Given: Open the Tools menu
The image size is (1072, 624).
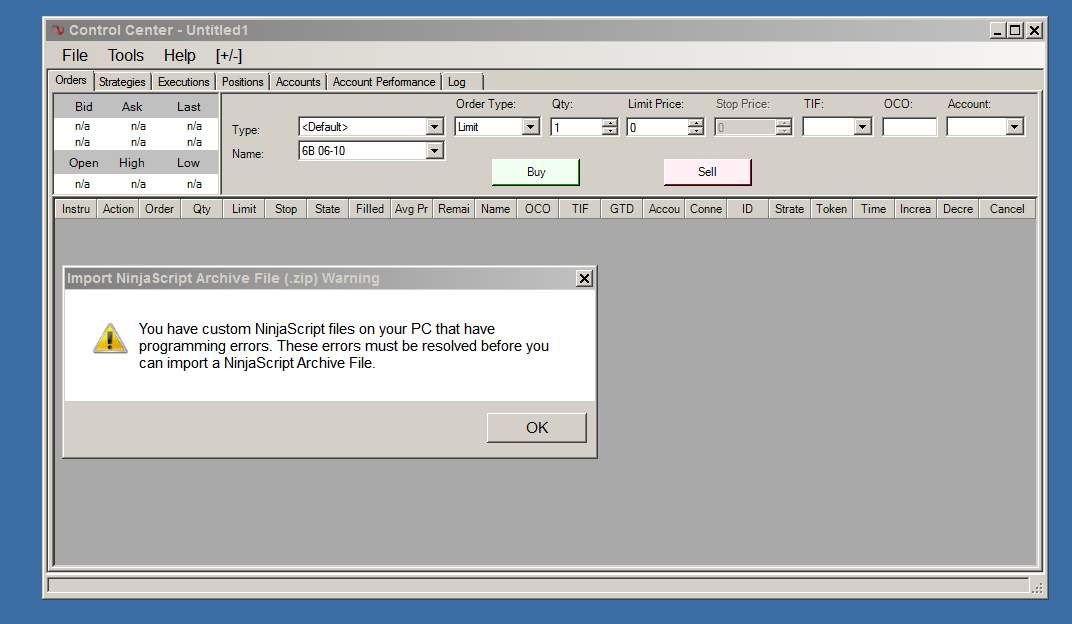Looking at the screenshot, I should [126, 55].
